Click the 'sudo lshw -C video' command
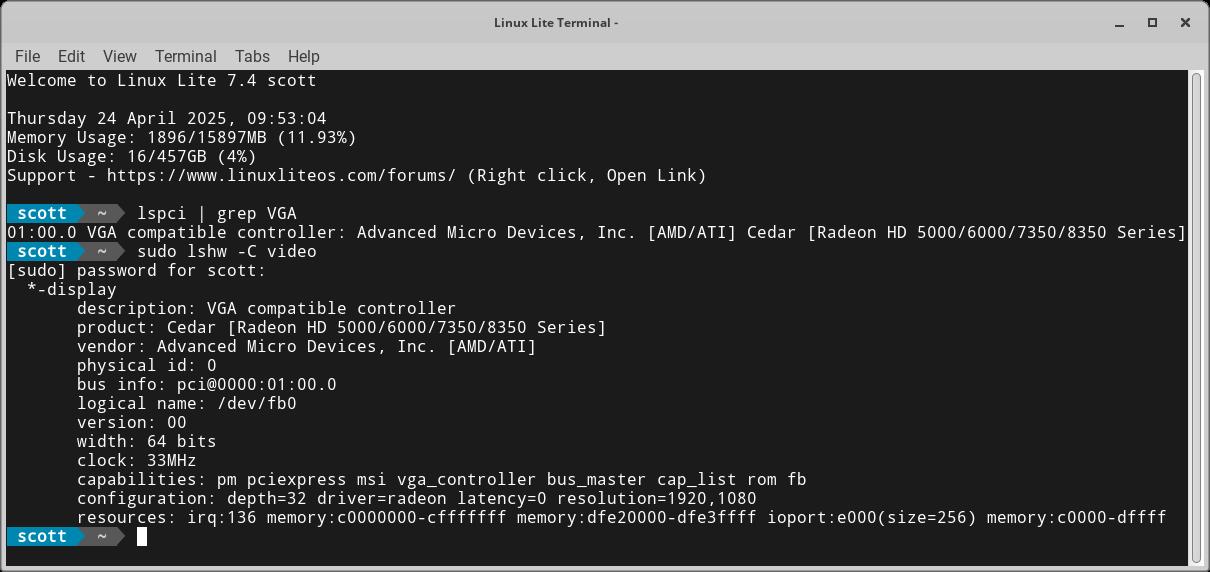 click(226, 251)
